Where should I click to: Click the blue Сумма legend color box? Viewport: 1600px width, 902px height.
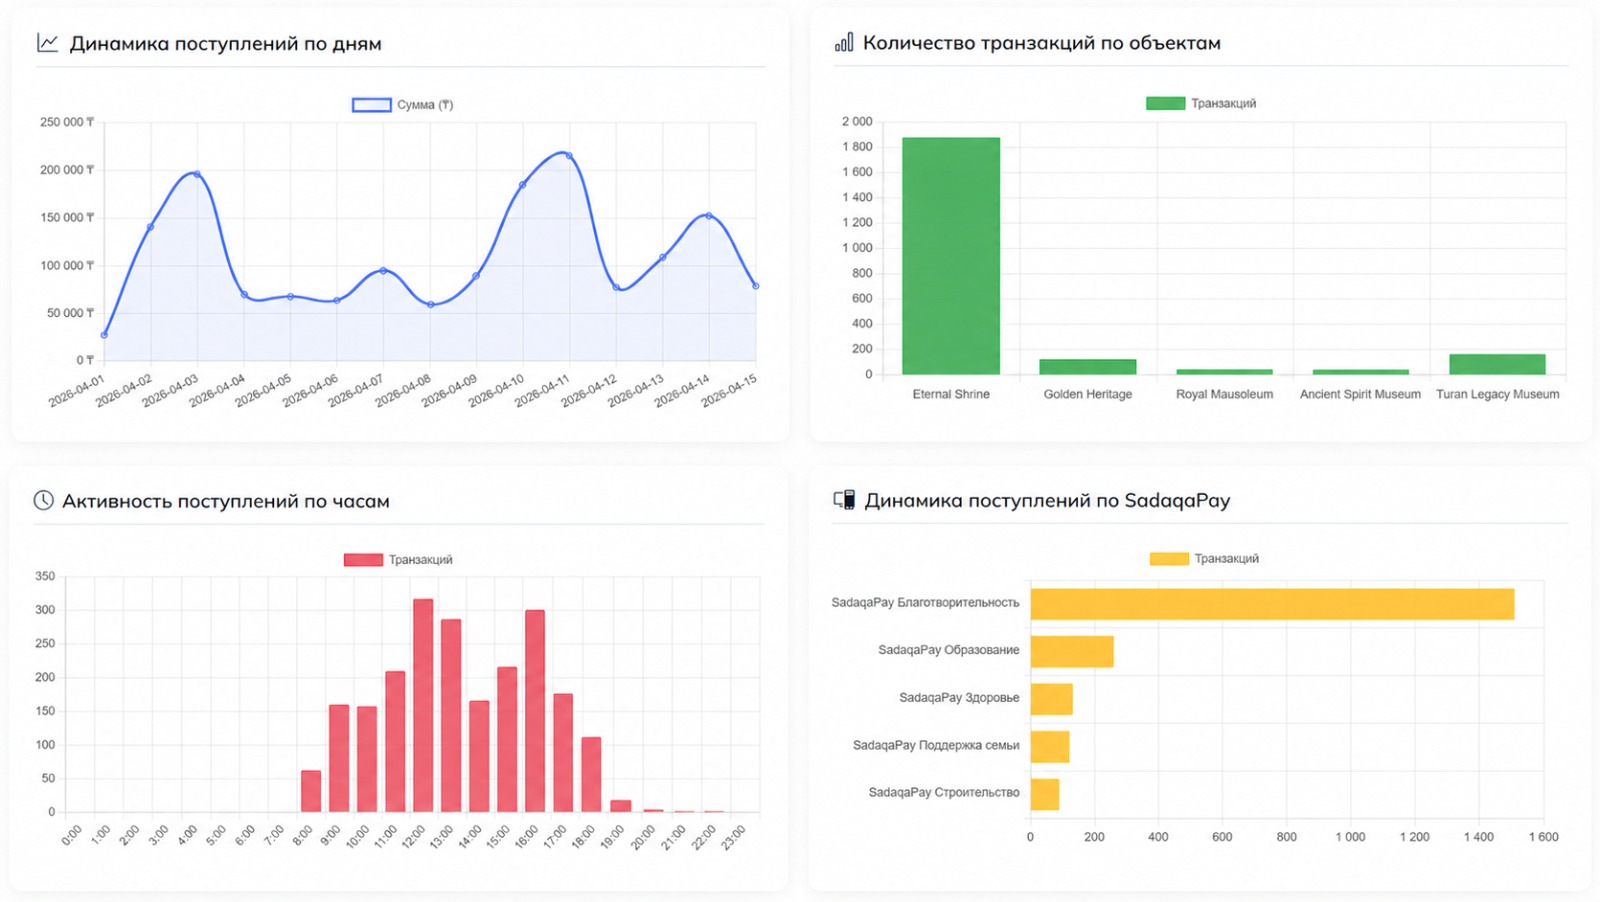(x=371, y=105)
